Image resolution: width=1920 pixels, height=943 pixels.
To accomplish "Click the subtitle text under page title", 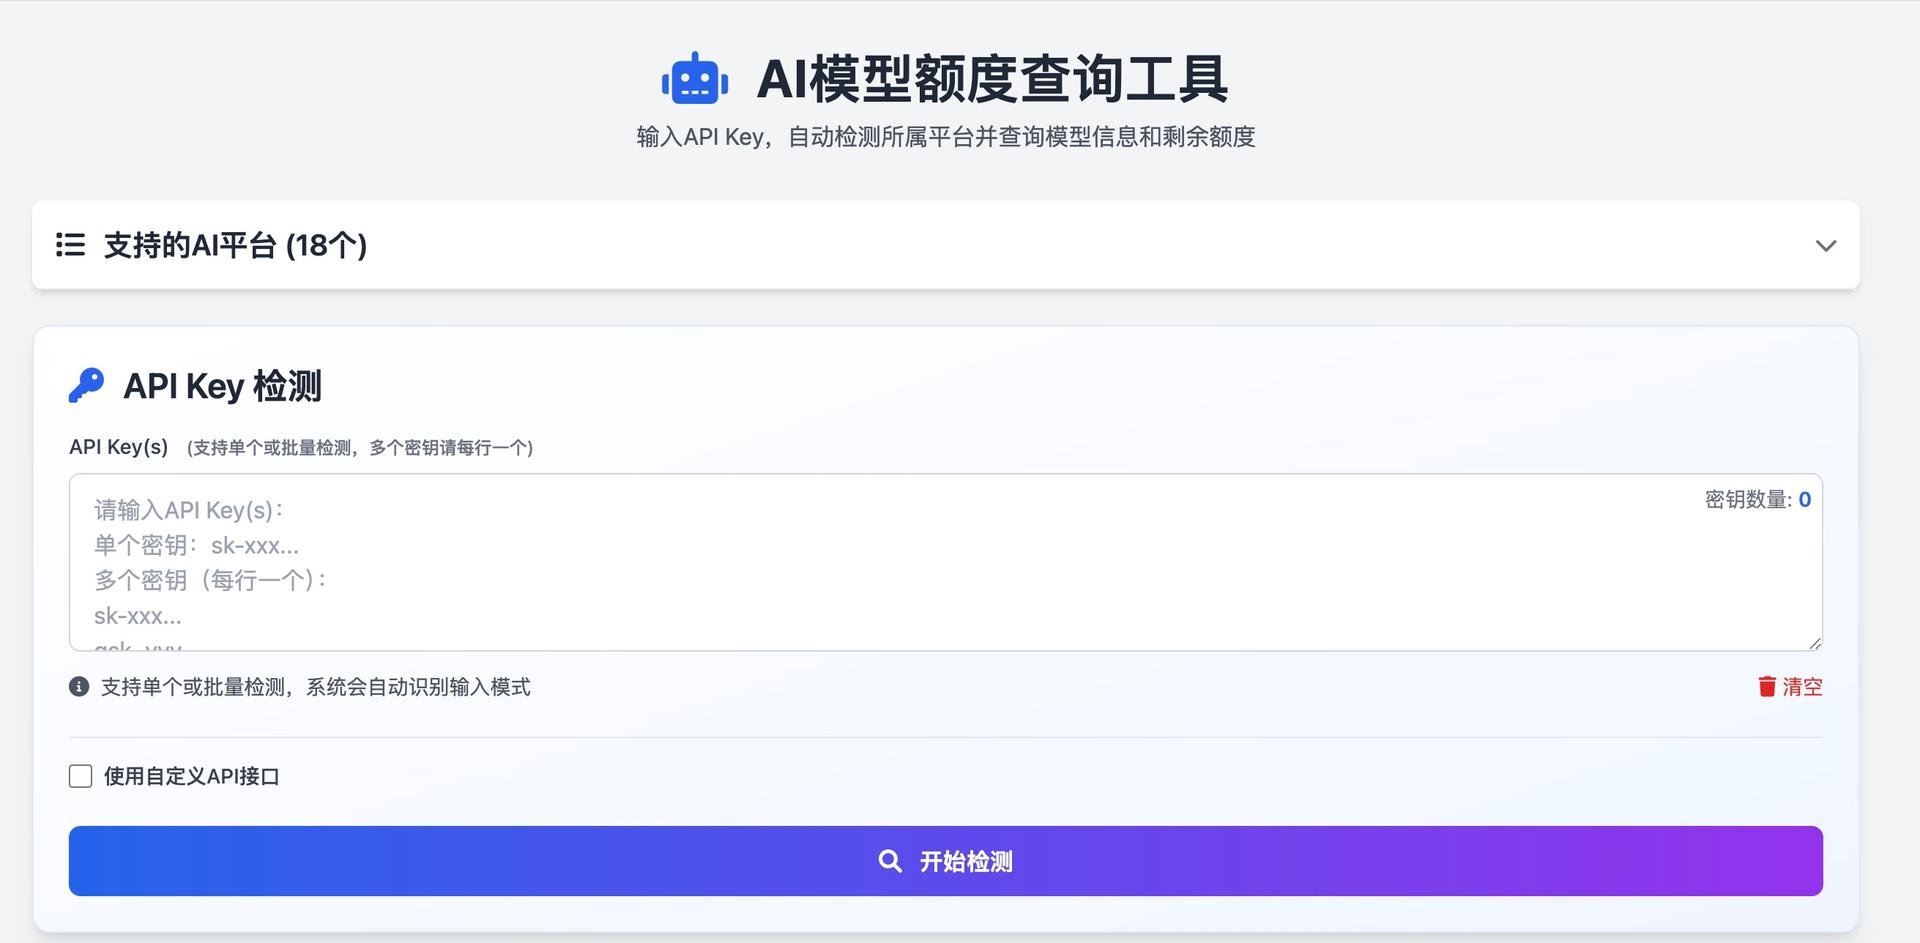I will coord(946,137).
